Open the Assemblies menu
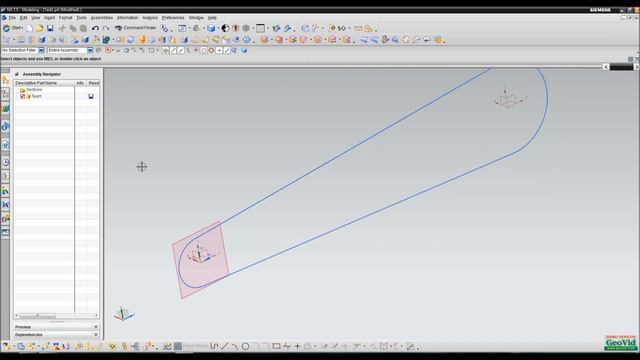Screen dimensions: 640x360 (x=102, y=18)
